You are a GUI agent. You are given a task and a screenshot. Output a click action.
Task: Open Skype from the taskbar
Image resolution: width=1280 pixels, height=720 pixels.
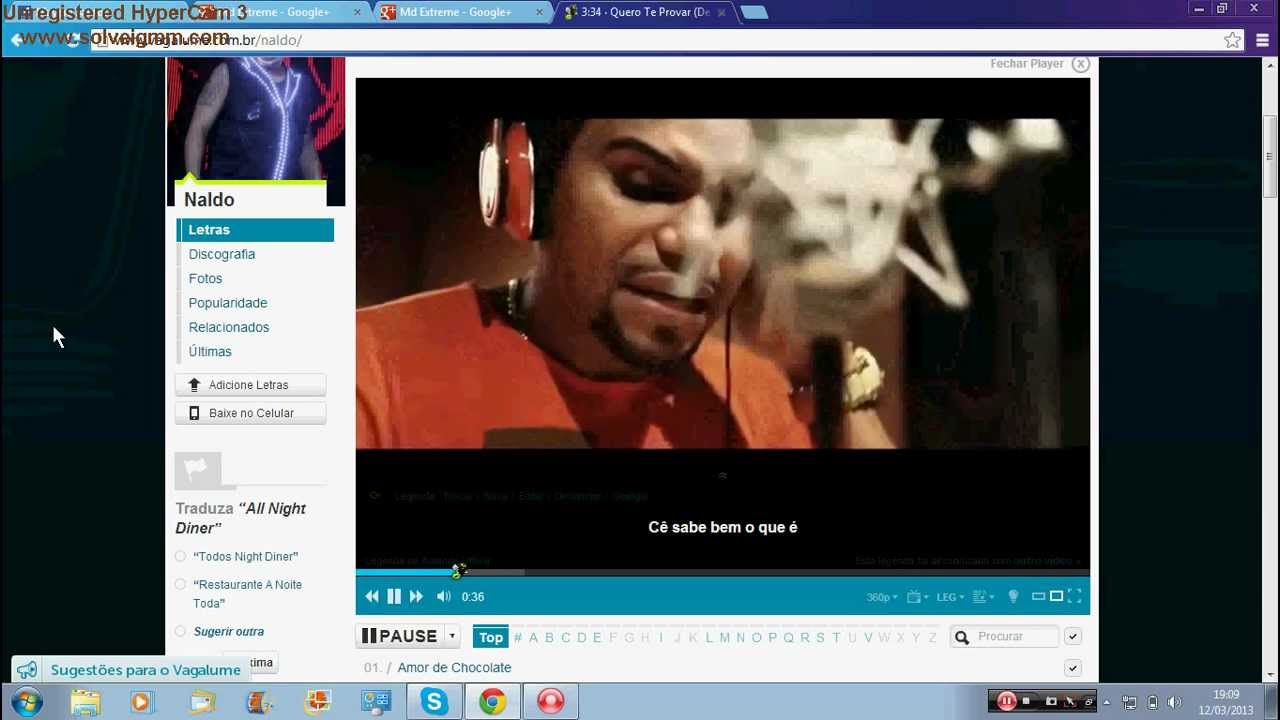[x=434, y=702]
